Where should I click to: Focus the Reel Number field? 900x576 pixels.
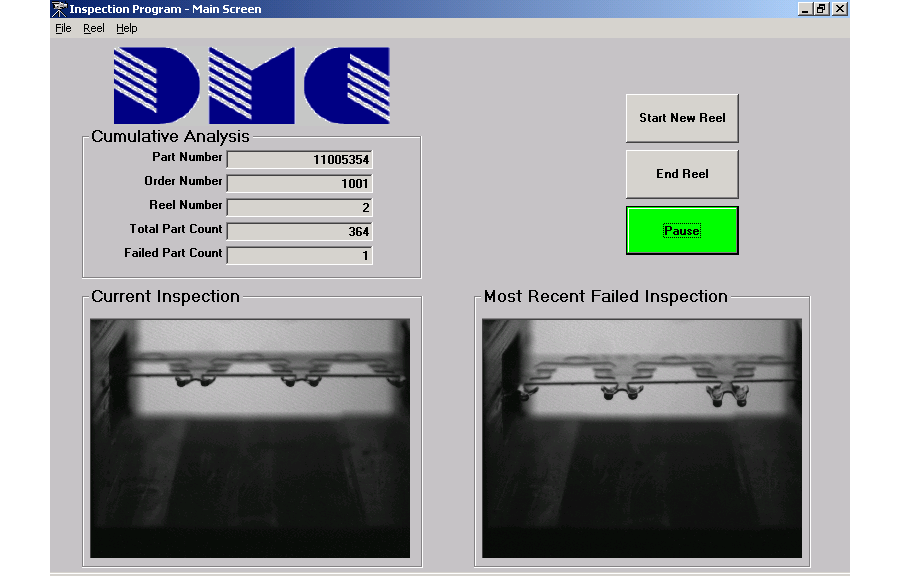300,208
